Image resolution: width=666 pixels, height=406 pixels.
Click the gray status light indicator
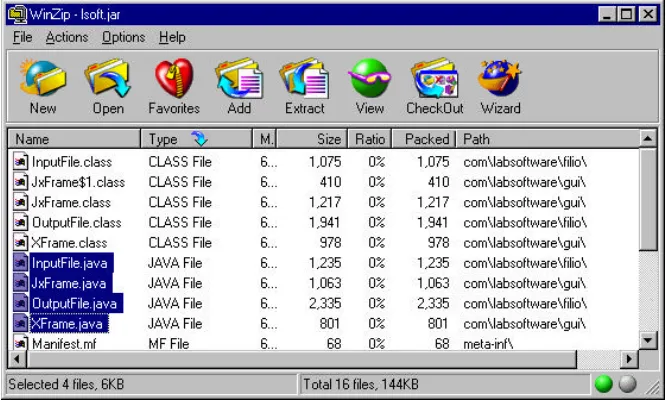[627, 384]
